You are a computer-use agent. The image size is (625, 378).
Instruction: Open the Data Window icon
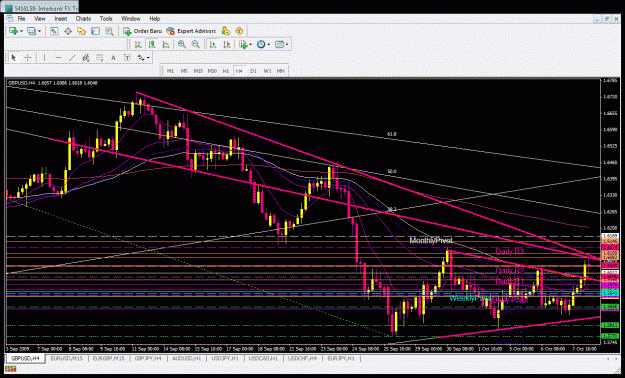tap(68, 31)
